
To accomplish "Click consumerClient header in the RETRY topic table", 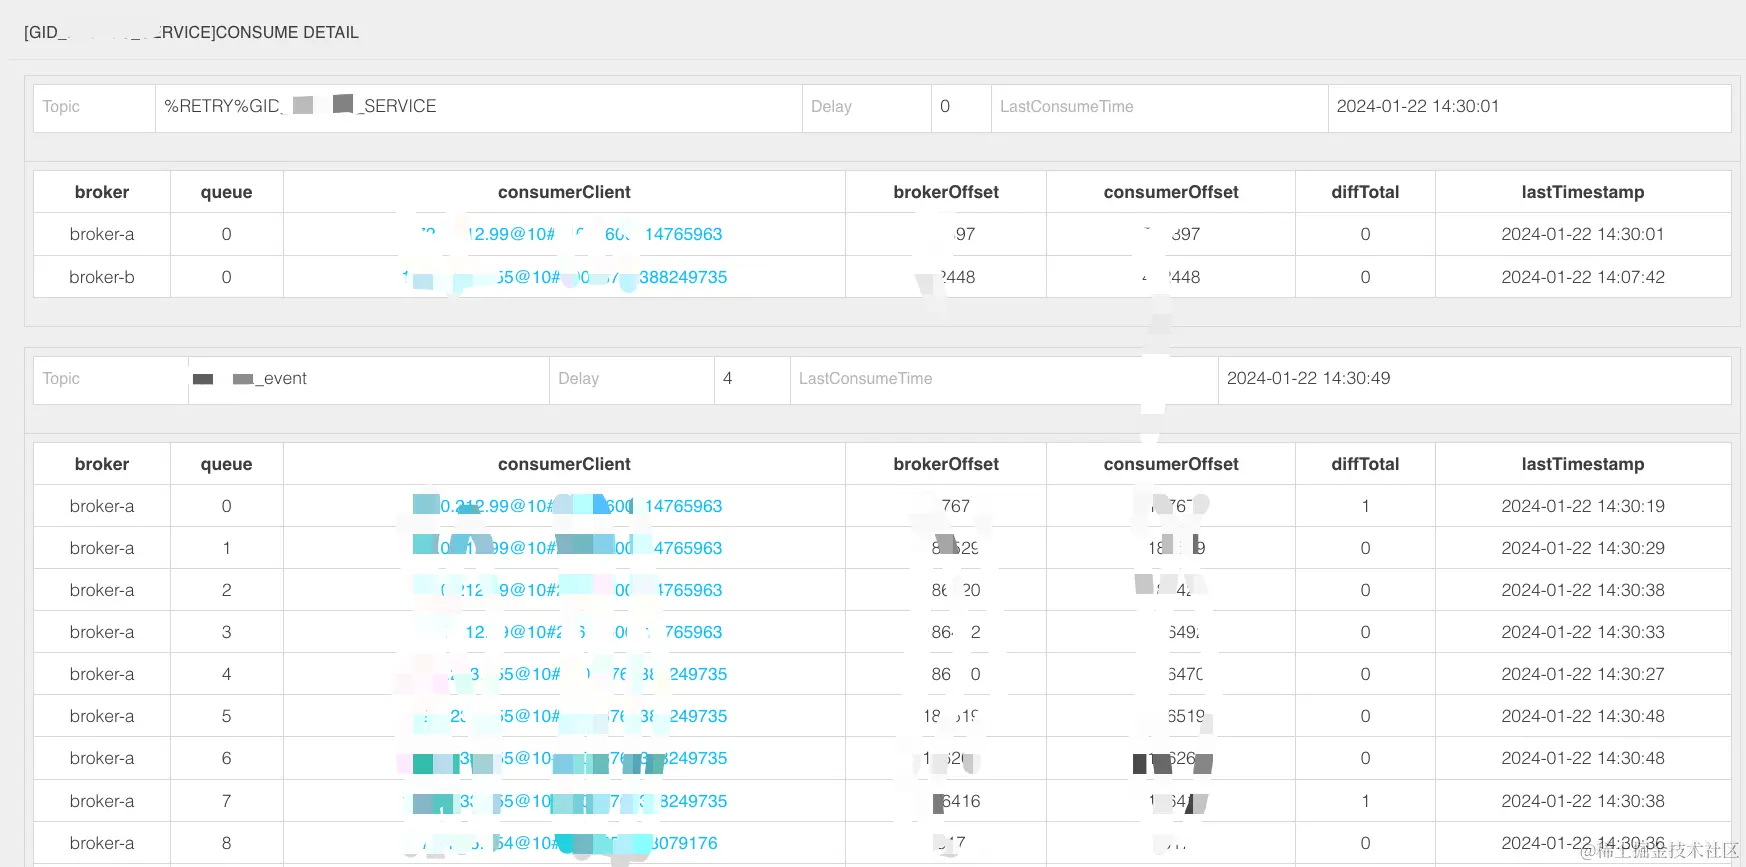I will pos(564,192).
